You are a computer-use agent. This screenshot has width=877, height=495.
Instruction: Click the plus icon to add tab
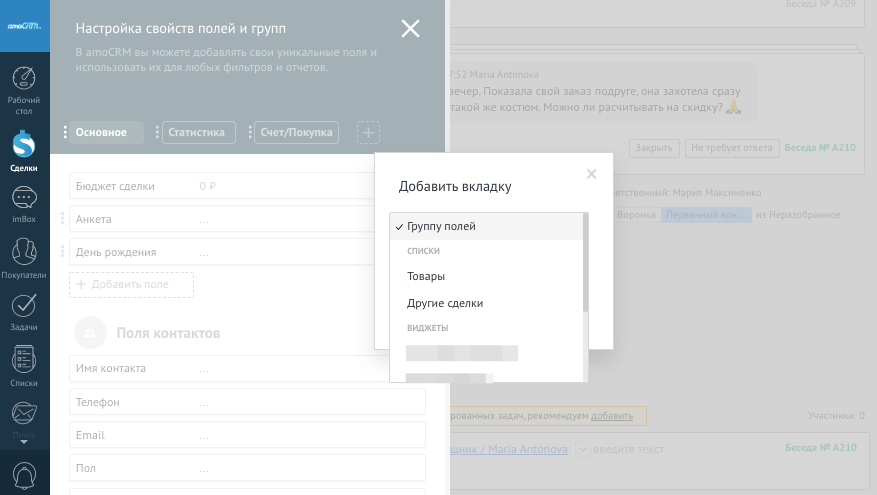368,133
